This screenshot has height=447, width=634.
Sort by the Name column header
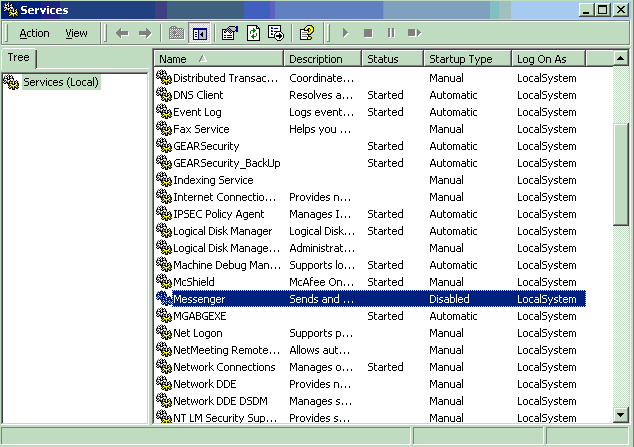(218, 59)
